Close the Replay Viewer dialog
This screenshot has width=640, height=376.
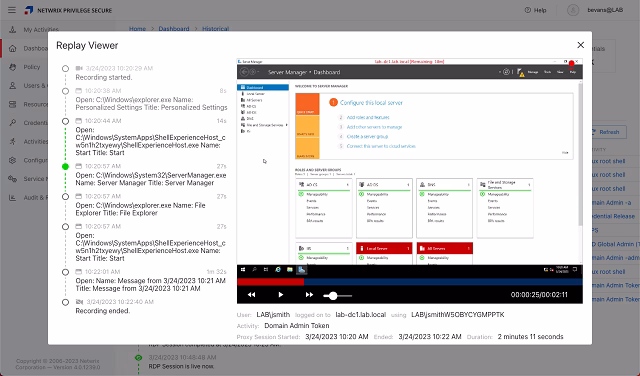click(x=580, y=45)
